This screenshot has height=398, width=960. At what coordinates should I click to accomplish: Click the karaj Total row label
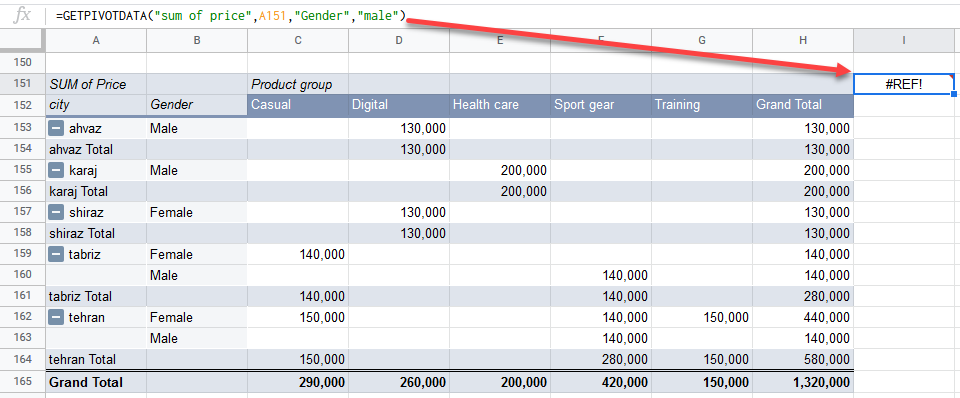96,192
